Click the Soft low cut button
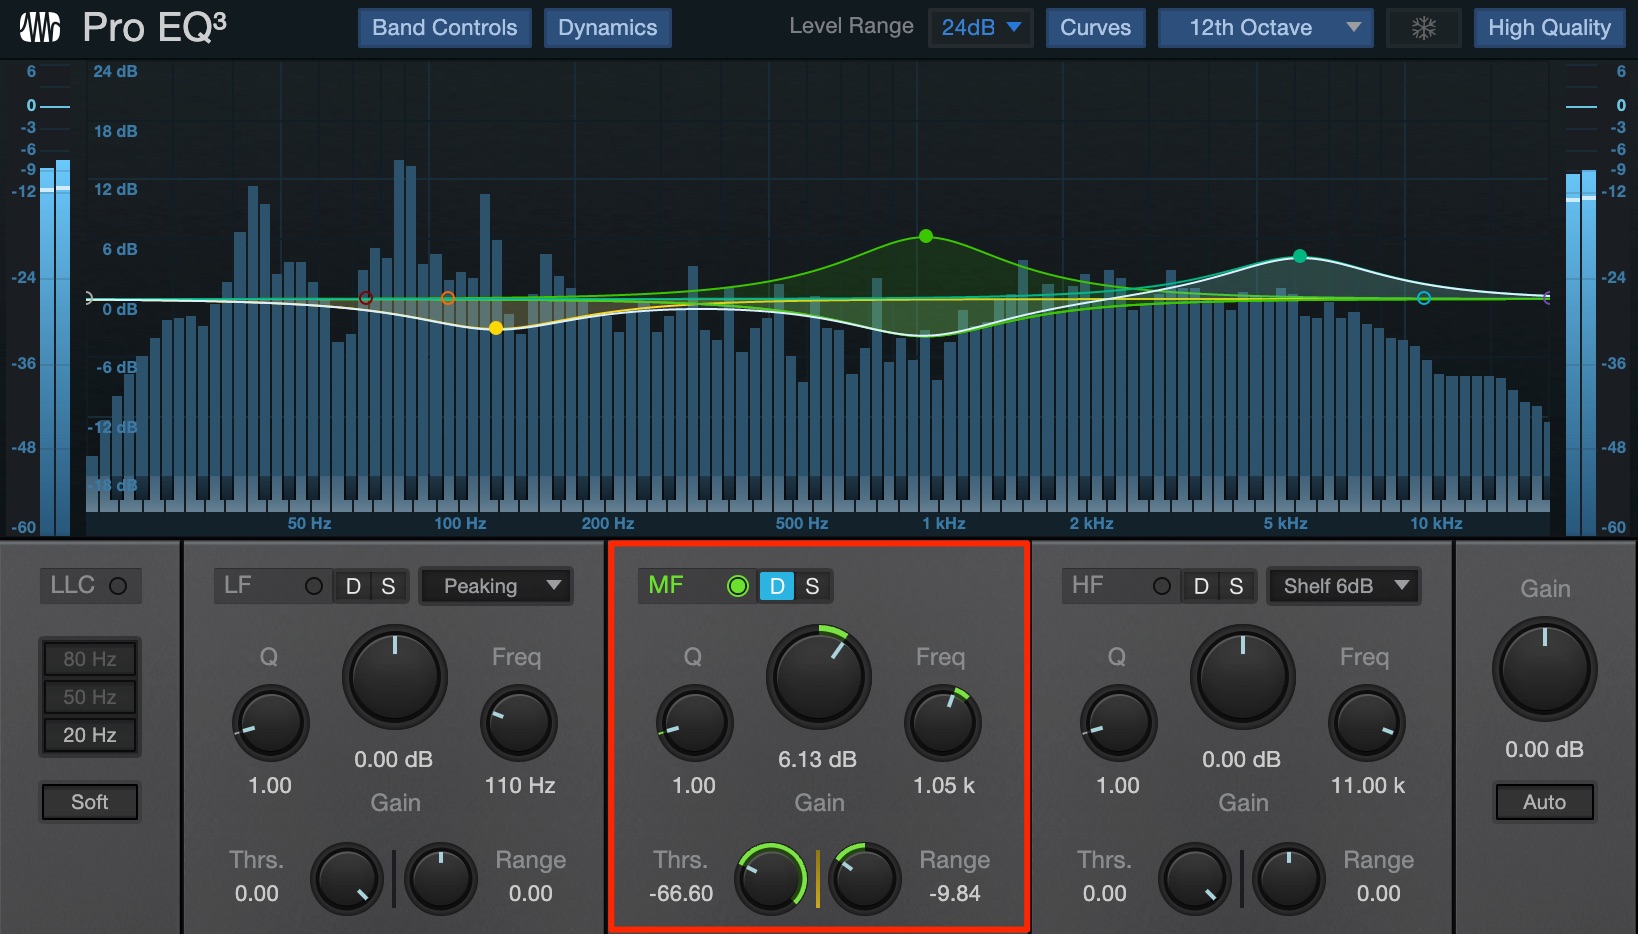 point(90,802)
